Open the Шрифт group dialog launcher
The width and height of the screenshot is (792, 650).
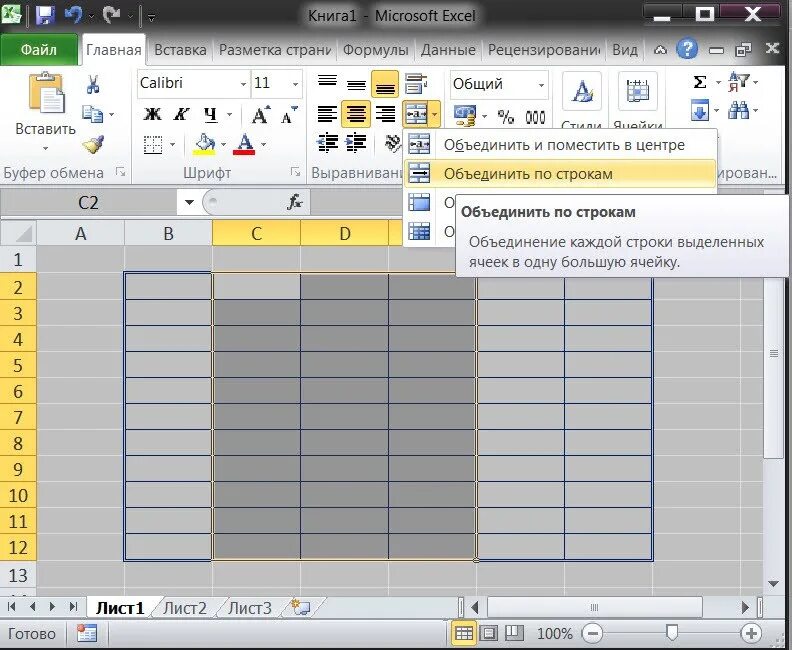(x=295, y=172)
